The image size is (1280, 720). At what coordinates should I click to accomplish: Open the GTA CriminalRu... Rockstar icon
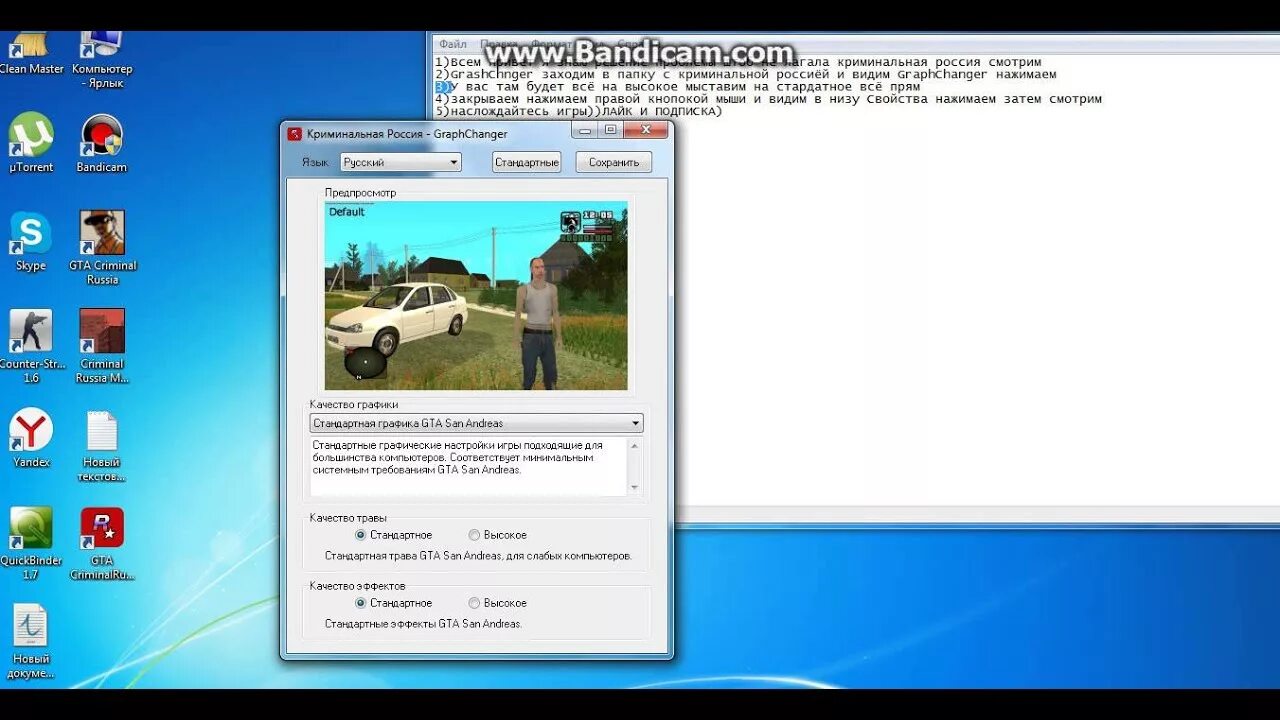point(102,543)
